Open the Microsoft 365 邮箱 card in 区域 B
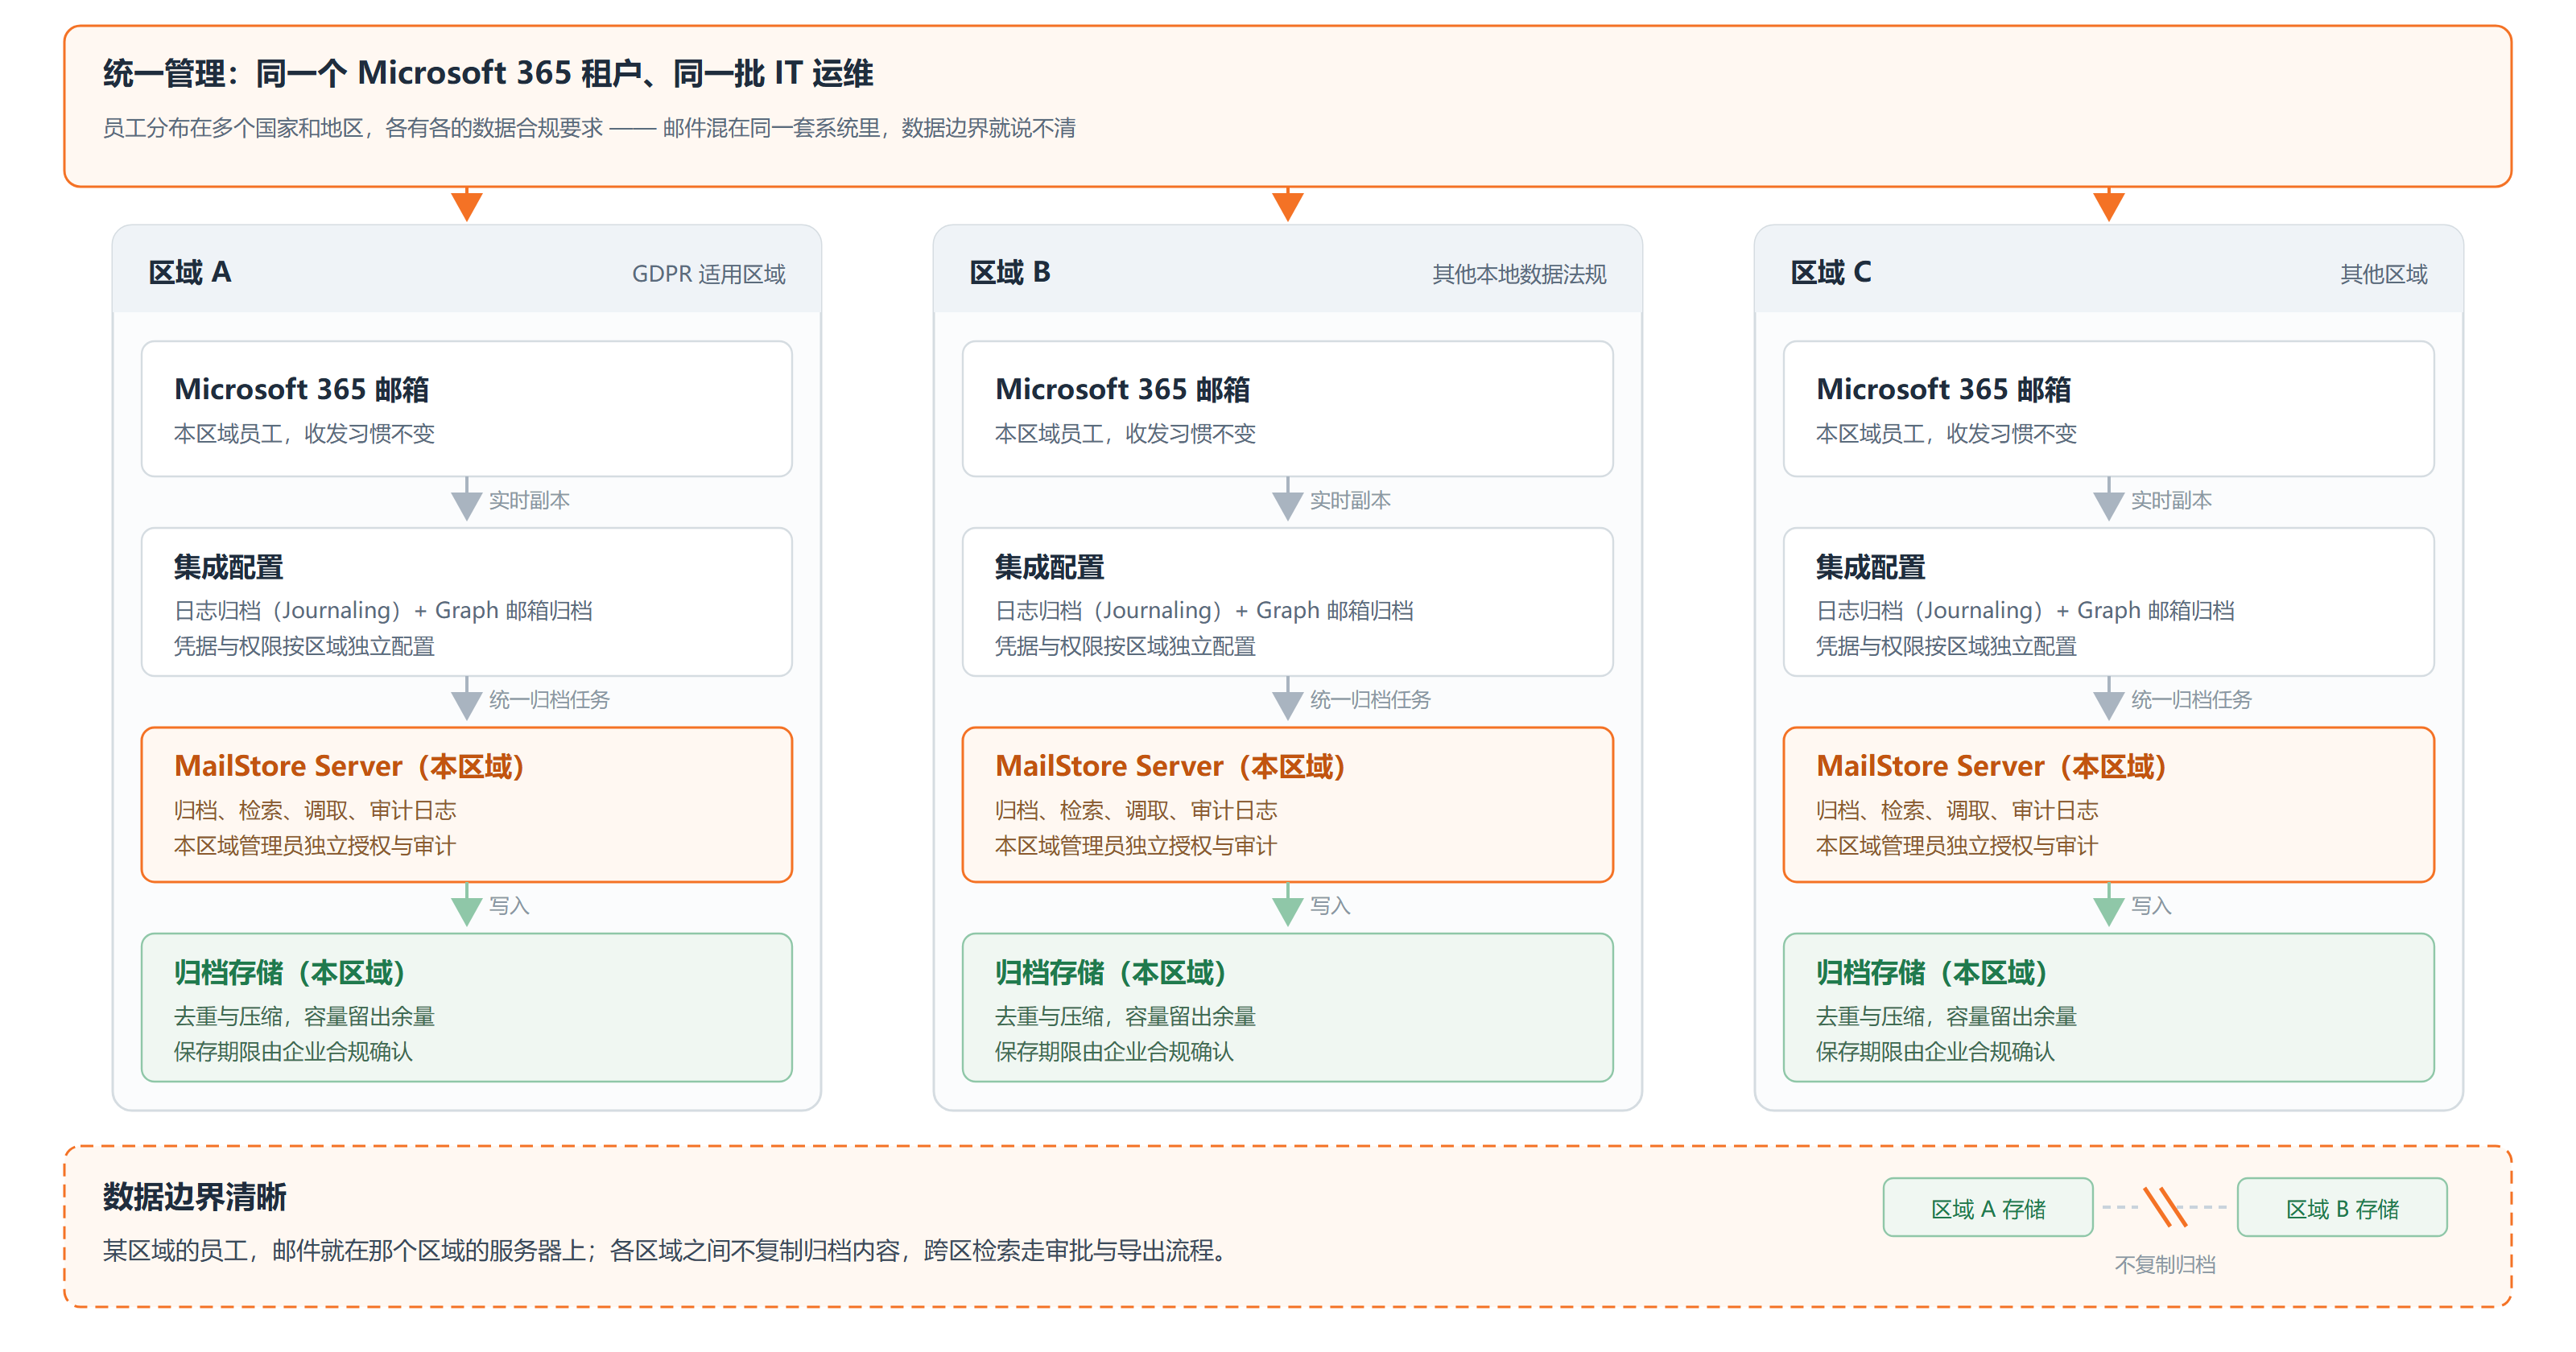Screen dimensions: 2576x1352 click(1288, 408)
